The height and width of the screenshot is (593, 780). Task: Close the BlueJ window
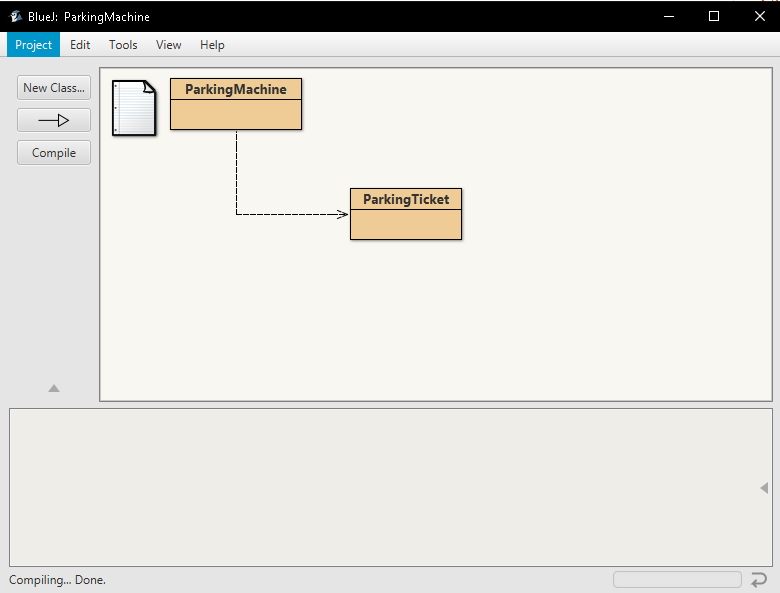tap(760, 16)
